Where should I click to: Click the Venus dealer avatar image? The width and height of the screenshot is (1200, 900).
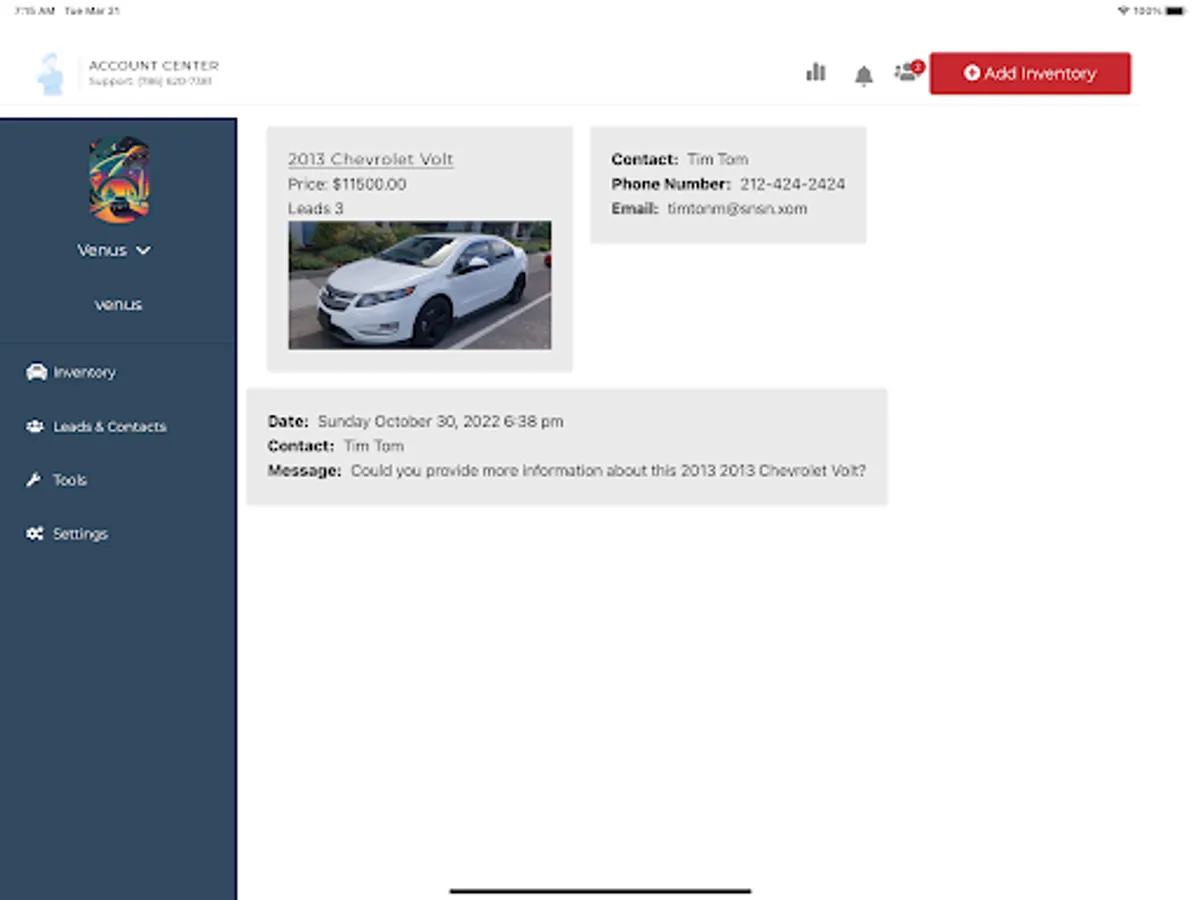(x=119, y=180)
